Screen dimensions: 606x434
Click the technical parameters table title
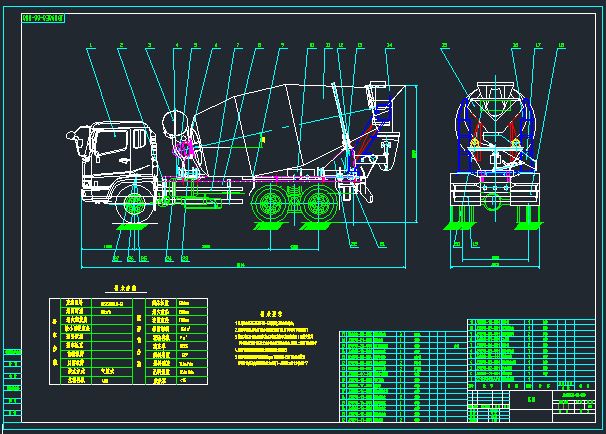126,288
